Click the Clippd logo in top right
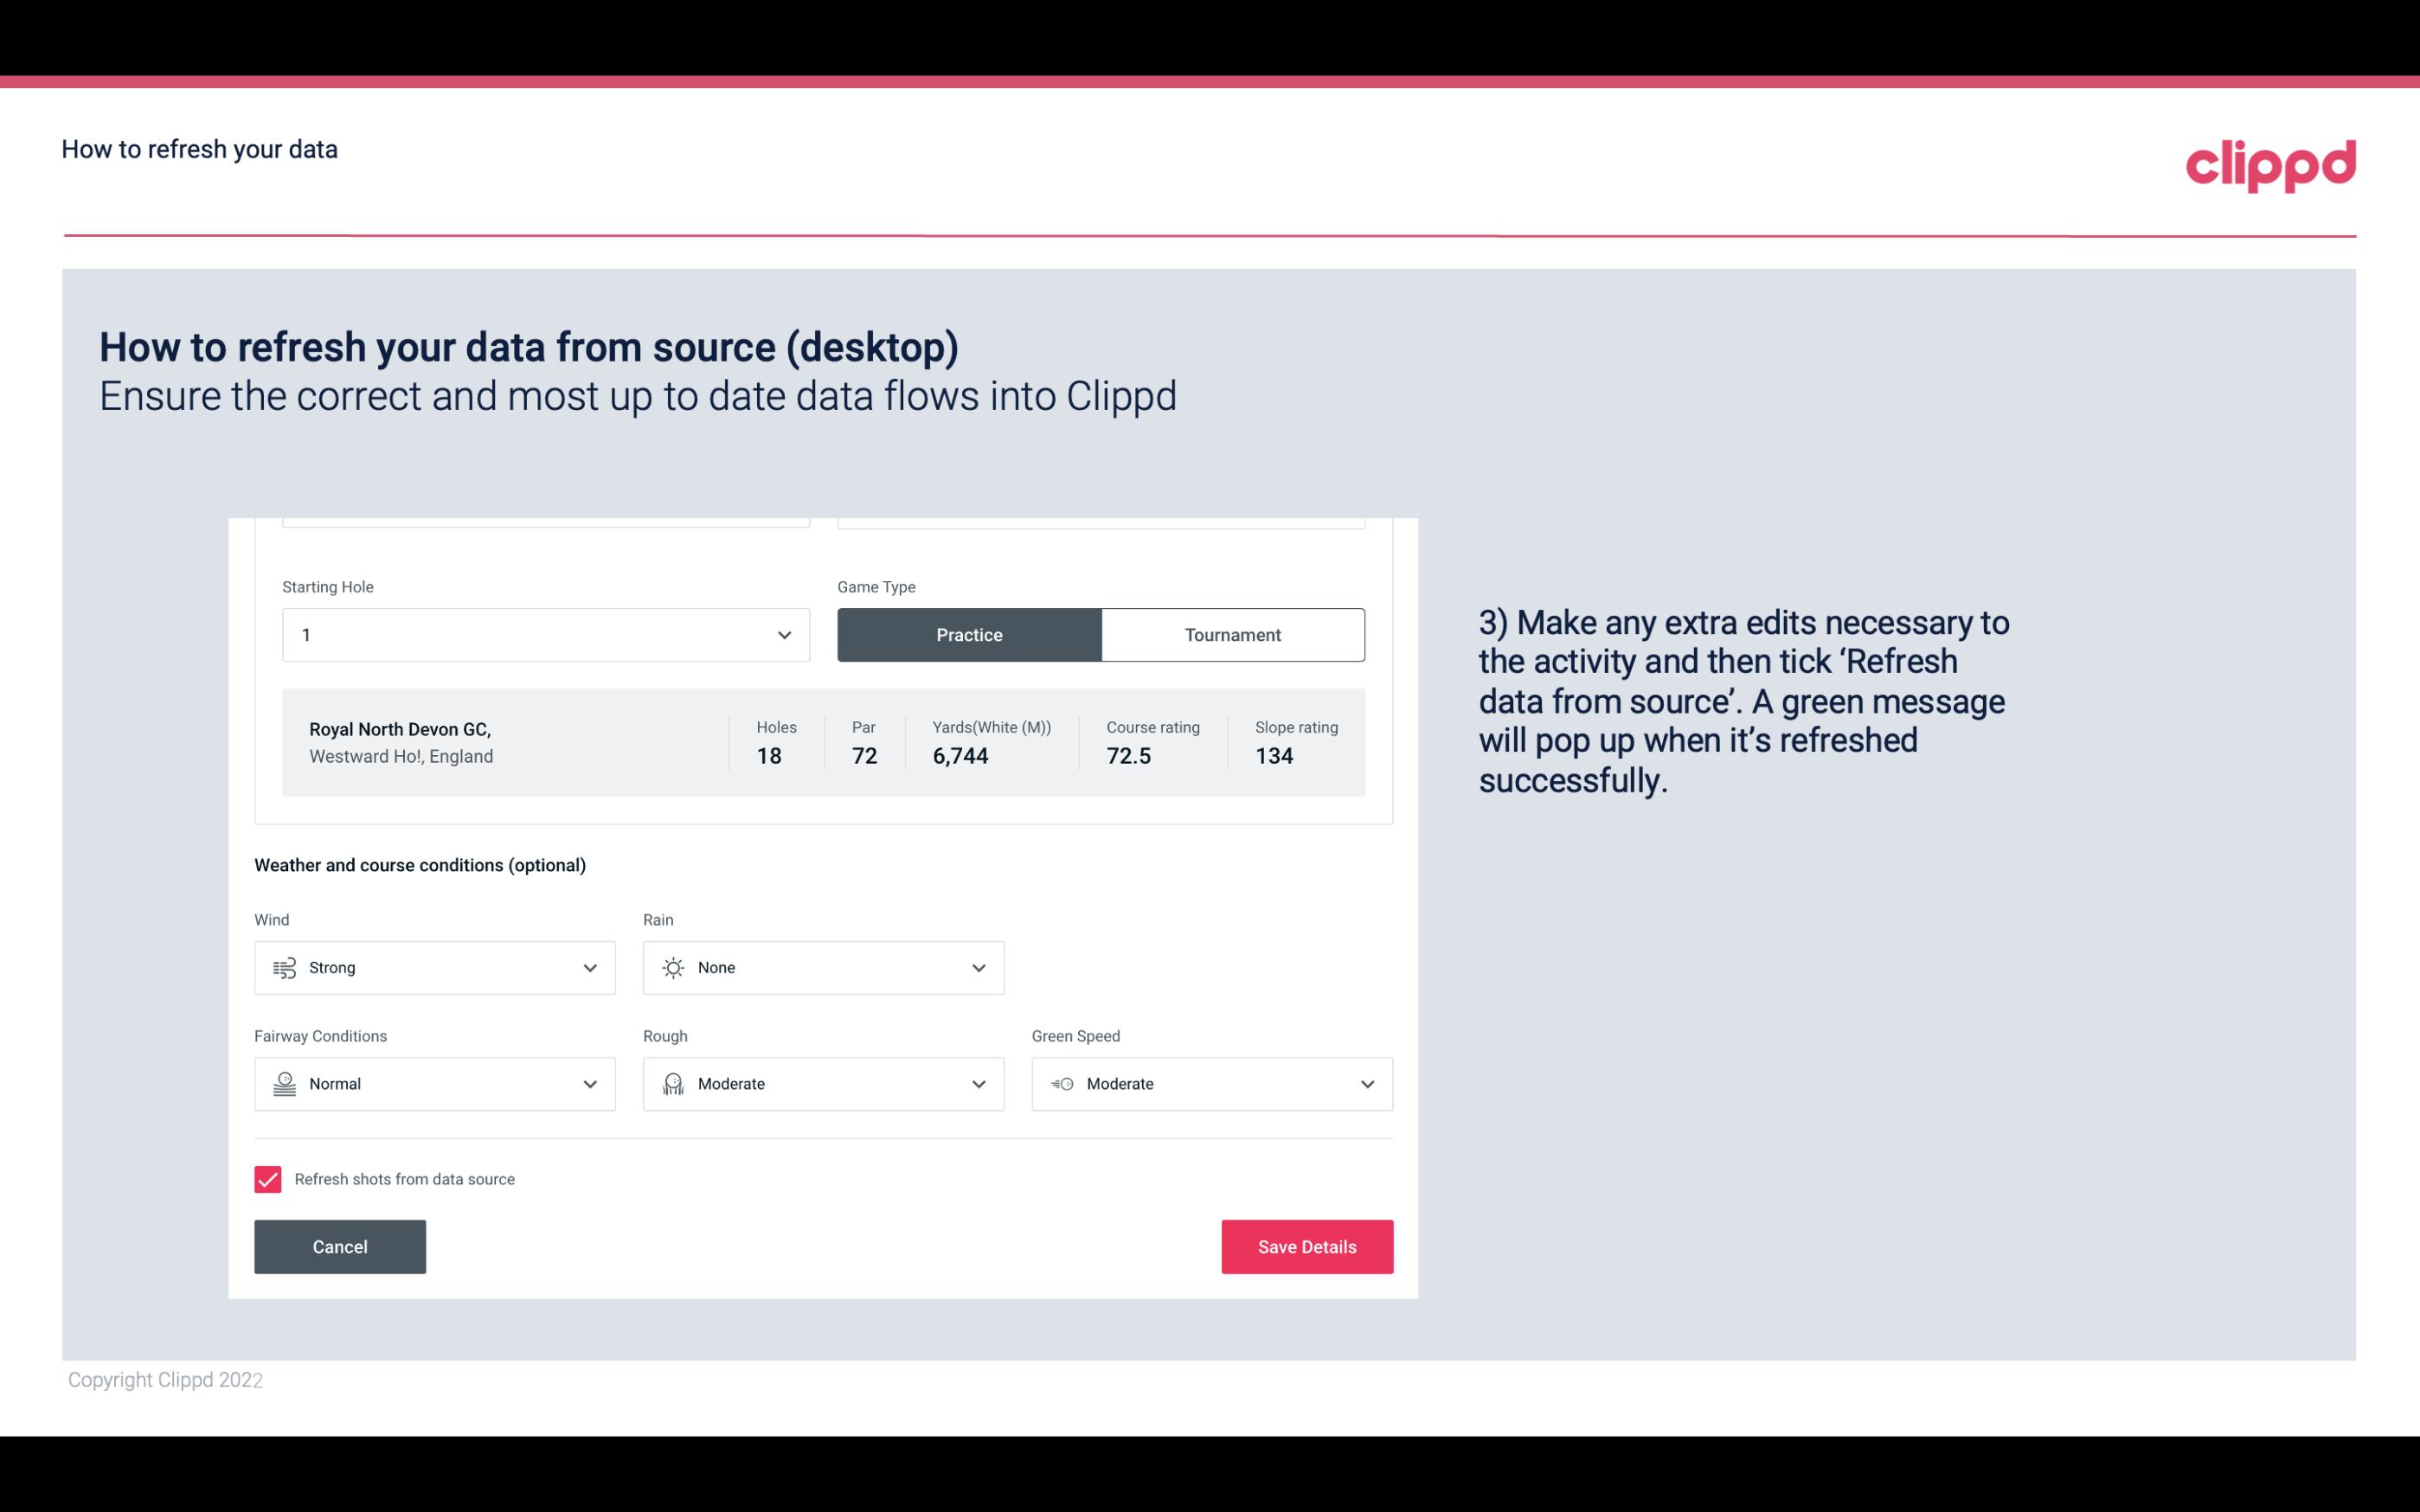Screen dimensions: 2420x1512 (2270, 160)
